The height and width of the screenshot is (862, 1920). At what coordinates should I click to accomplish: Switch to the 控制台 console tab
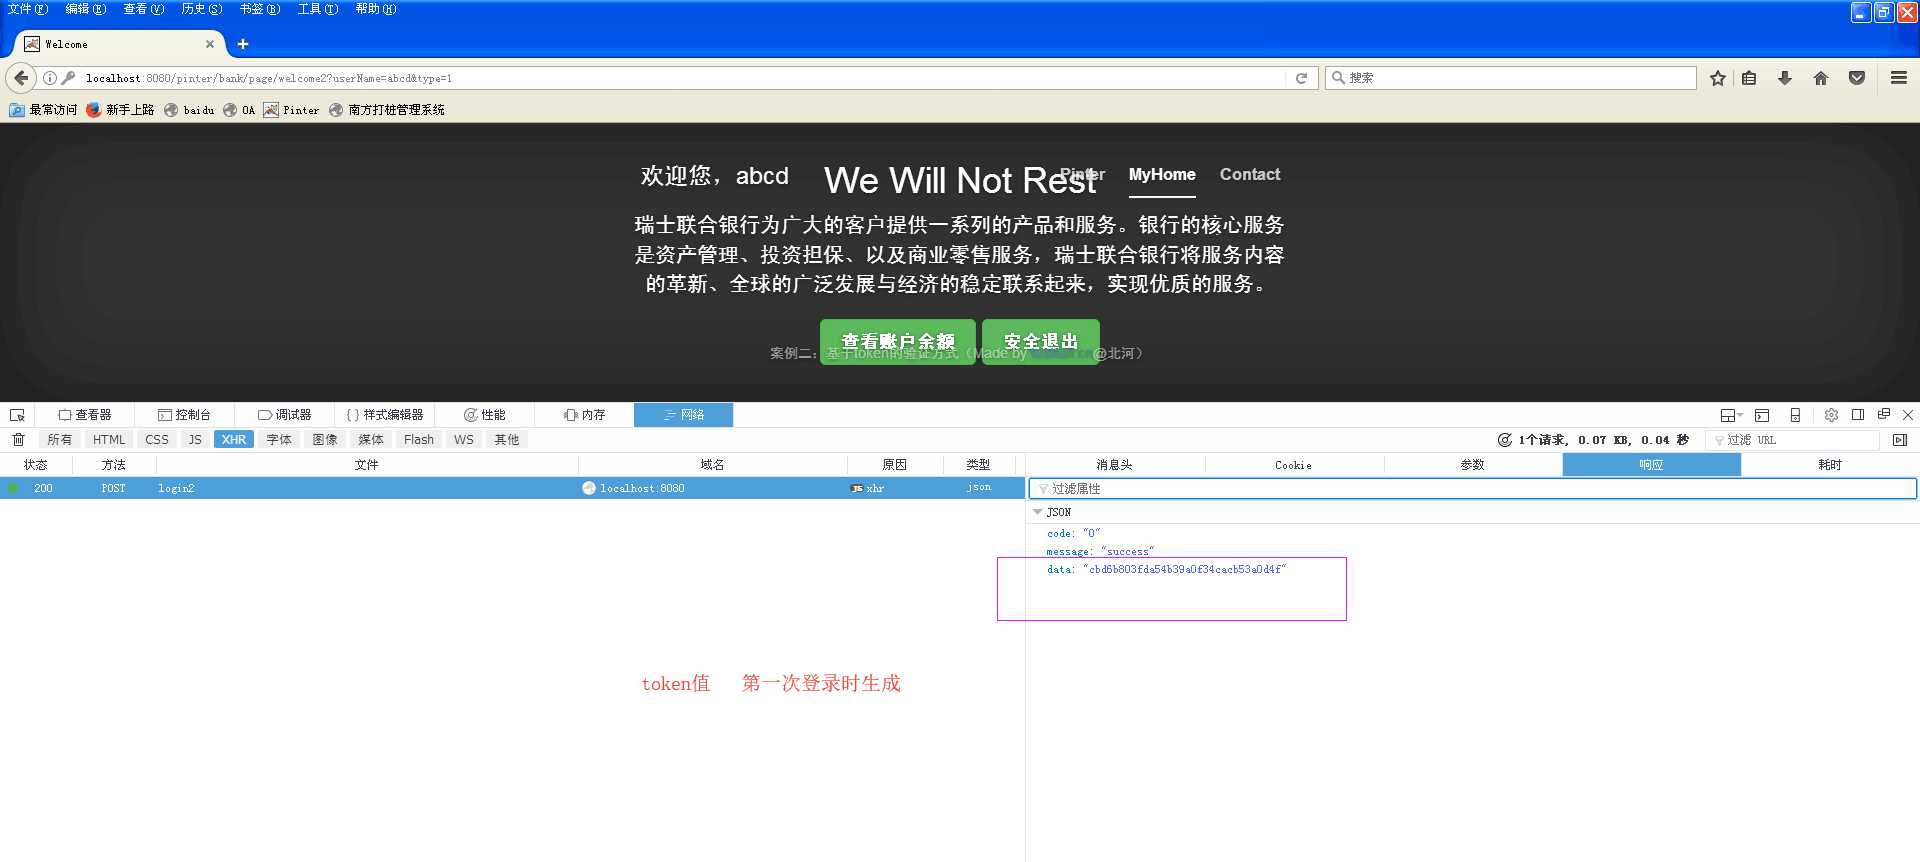[185, 415]
